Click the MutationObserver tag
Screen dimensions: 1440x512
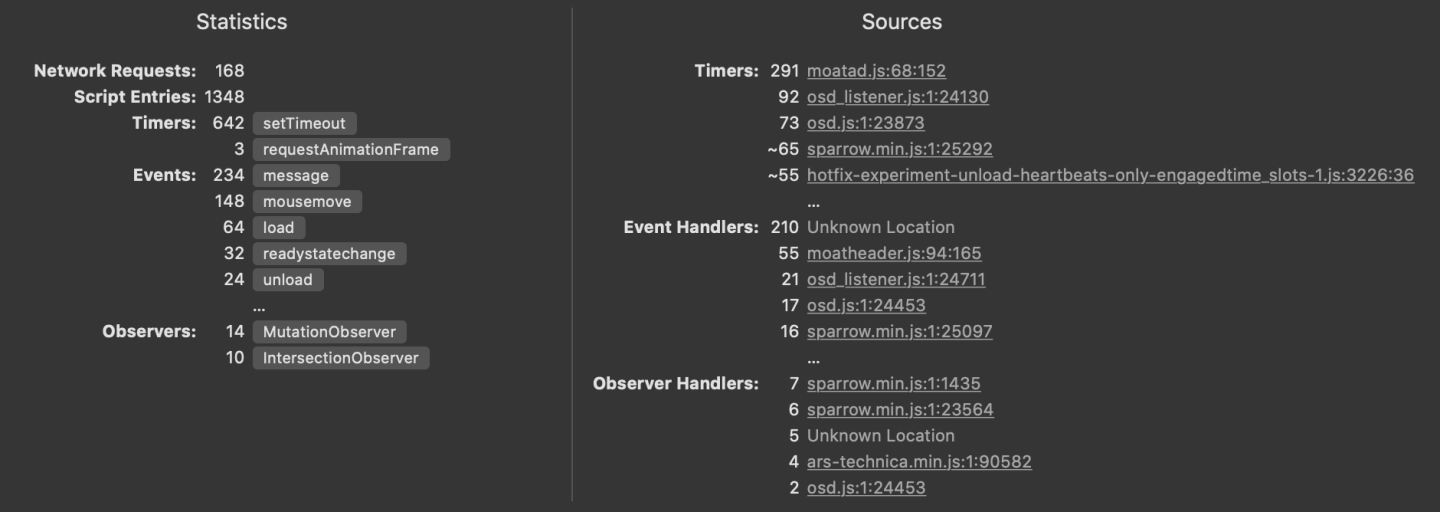(x=329, y=331)
